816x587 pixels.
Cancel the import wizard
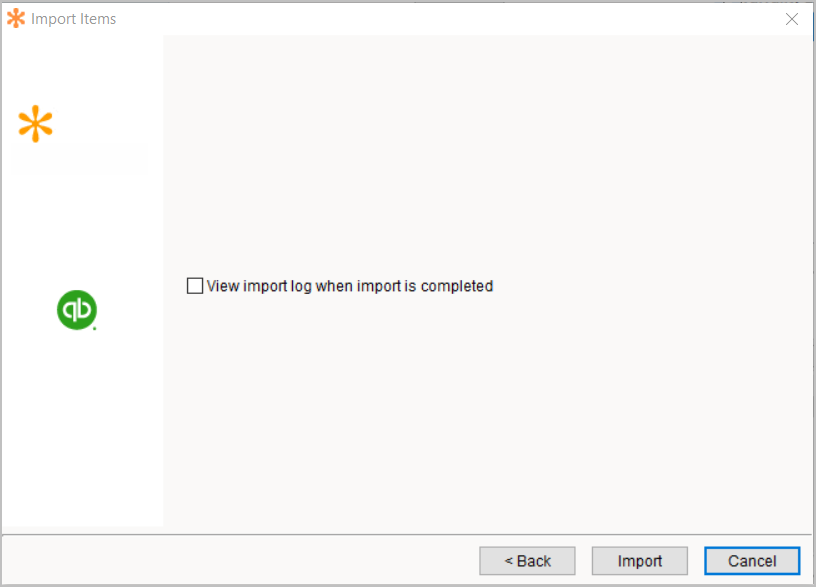[x=752, y=560]
